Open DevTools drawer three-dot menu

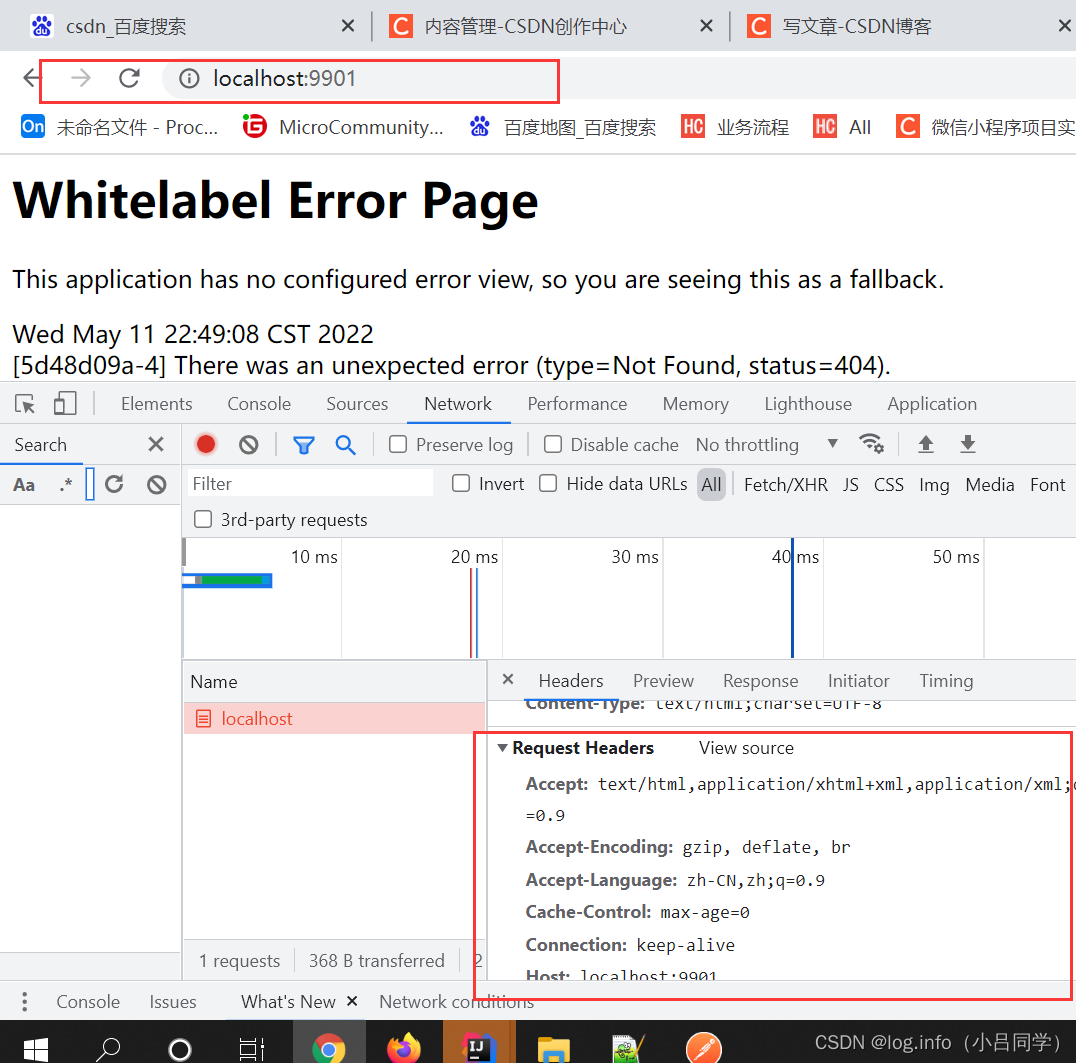(25, 1002)
